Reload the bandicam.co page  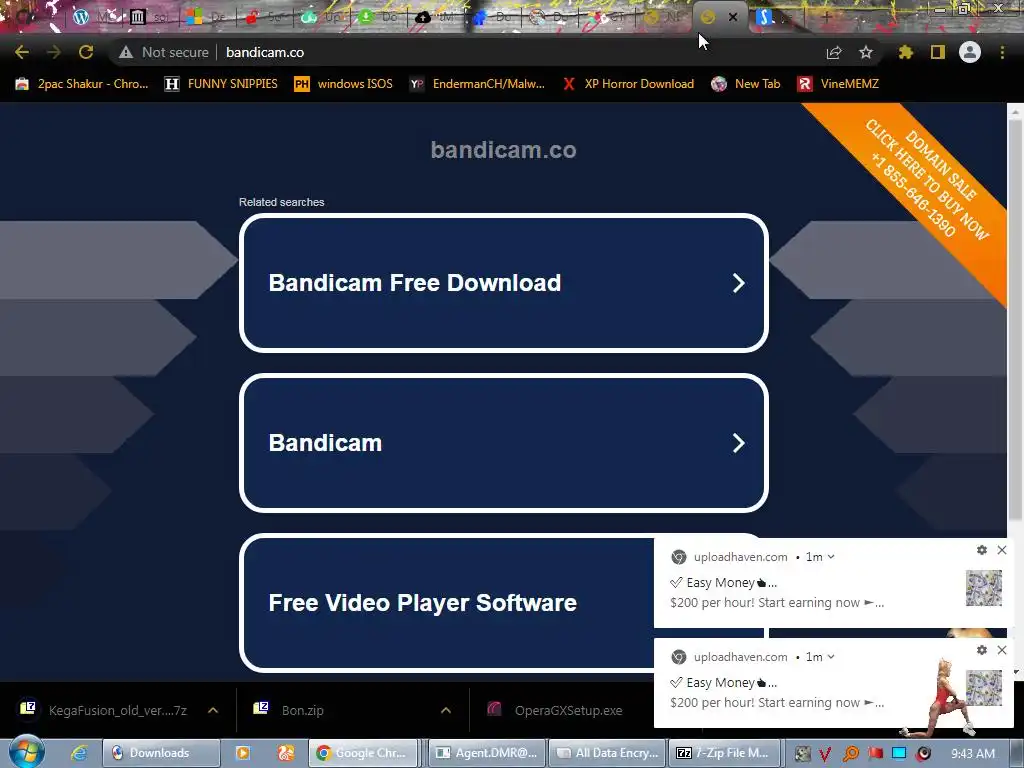(86, 52)
